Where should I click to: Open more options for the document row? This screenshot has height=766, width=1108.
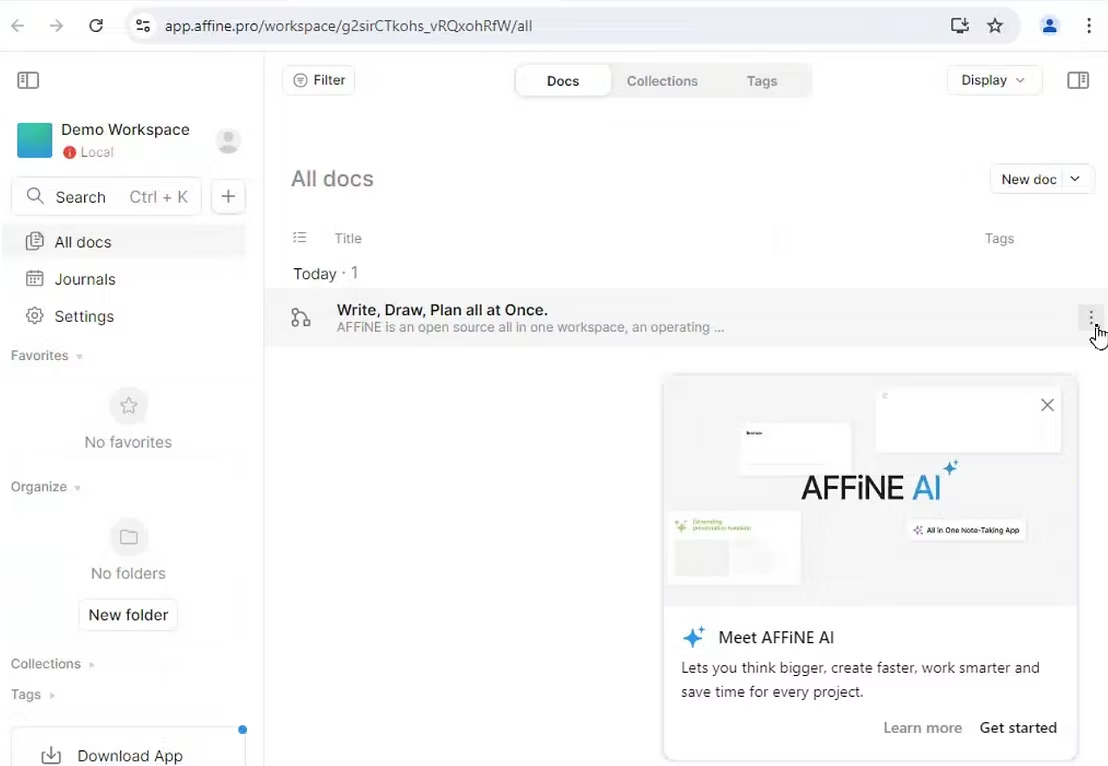[x=1091, y=317]
